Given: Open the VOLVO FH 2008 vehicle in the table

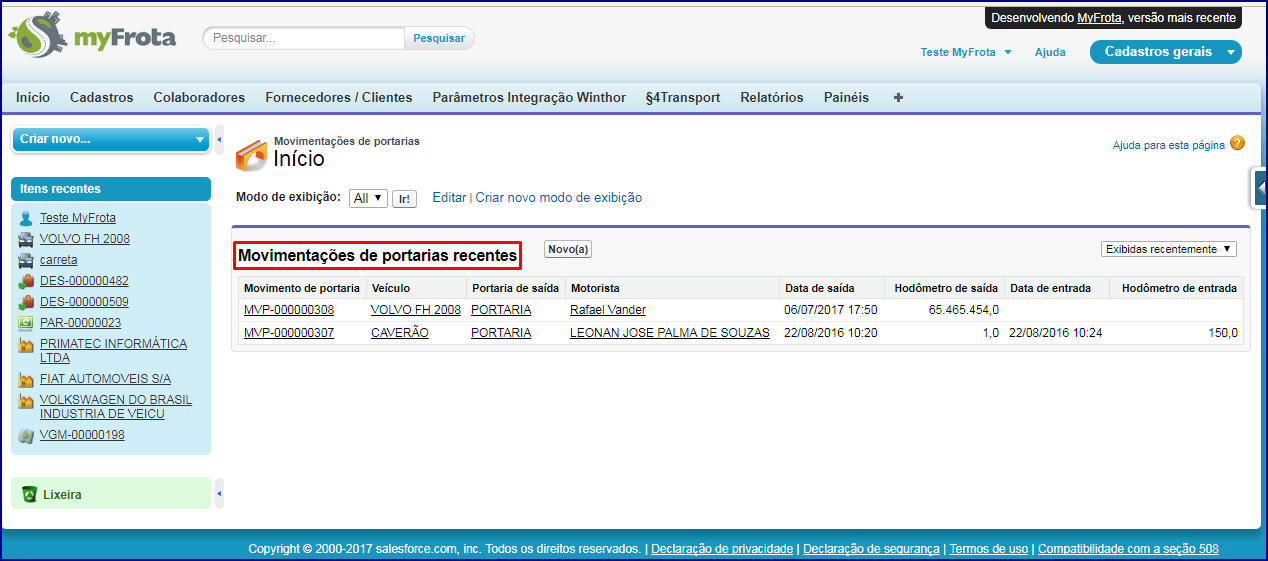Looking at the screenshot, I should tap(416, 310).
